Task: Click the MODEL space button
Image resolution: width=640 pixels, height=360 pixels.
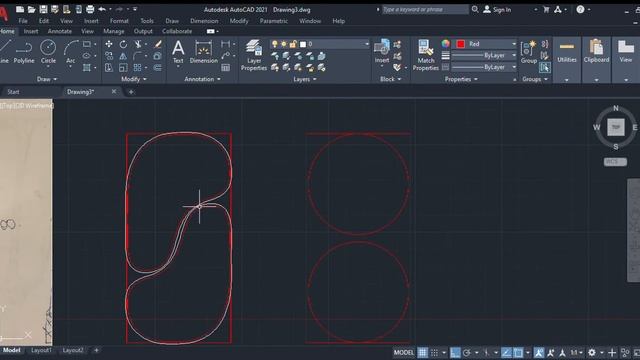Action: 404,352
